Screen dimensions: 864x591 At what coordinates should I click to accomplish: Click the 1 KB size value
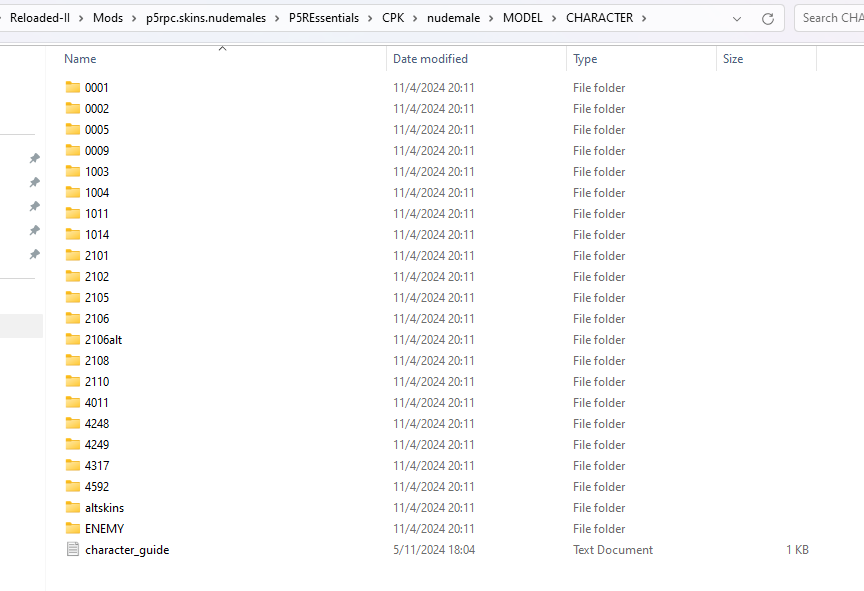click(x=797, y=550)
